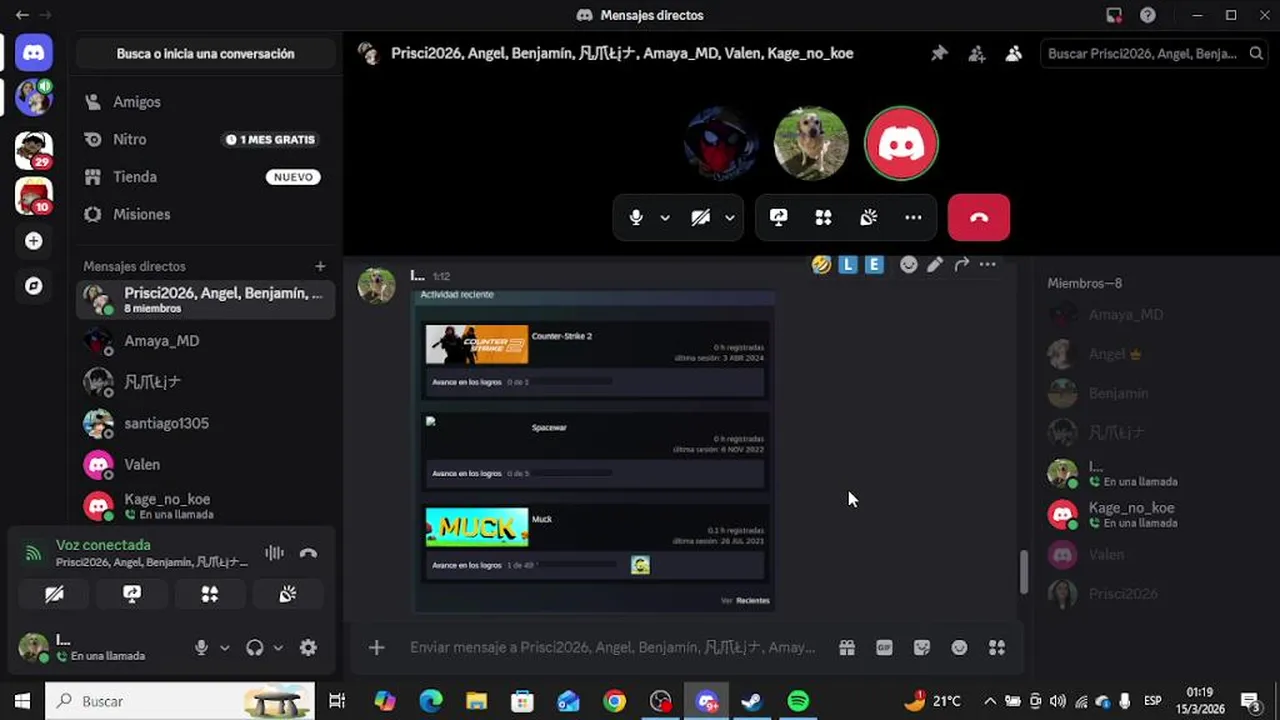Start an activity in call controls
This screenshot has height=720, width=1280.
tap(824, 218)
